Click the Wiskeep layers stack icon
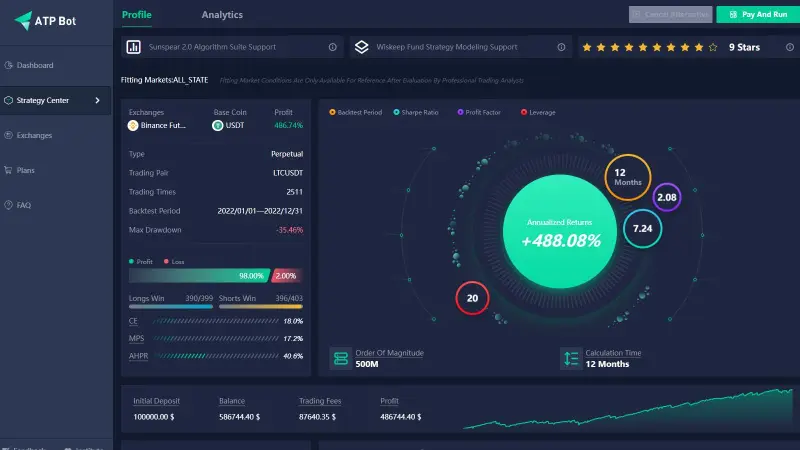 pyautogui.click(x=362, y=47)
